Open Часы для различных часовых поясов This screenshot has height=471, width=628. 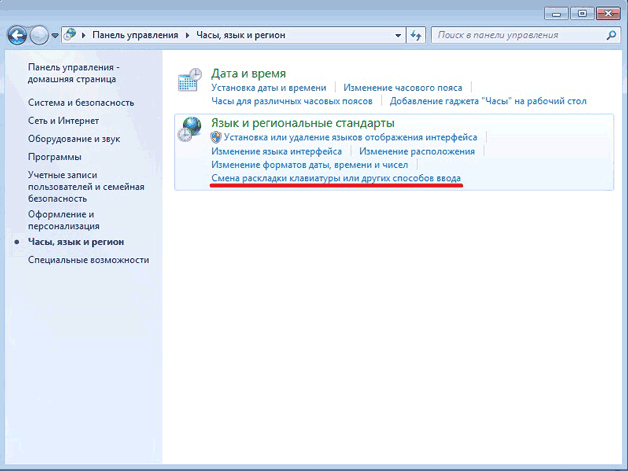[x=292, y=101]
